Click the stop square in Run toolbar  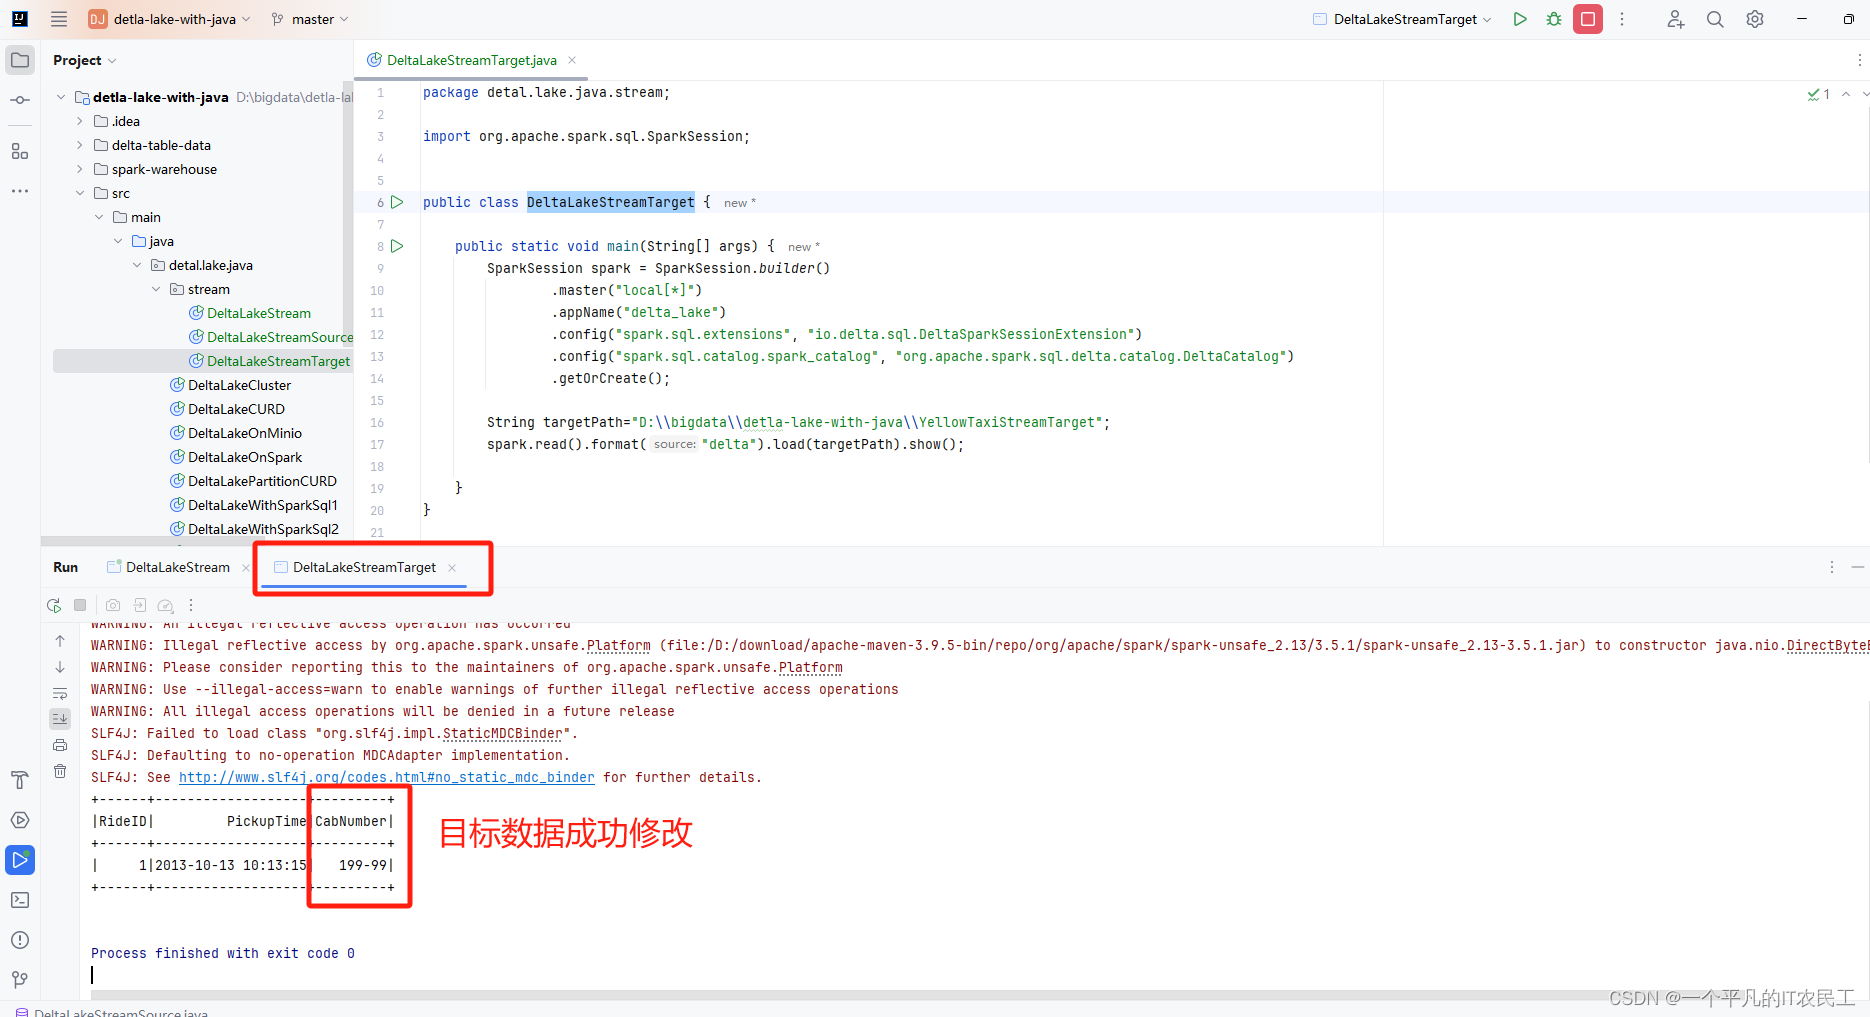coord(80,605)
